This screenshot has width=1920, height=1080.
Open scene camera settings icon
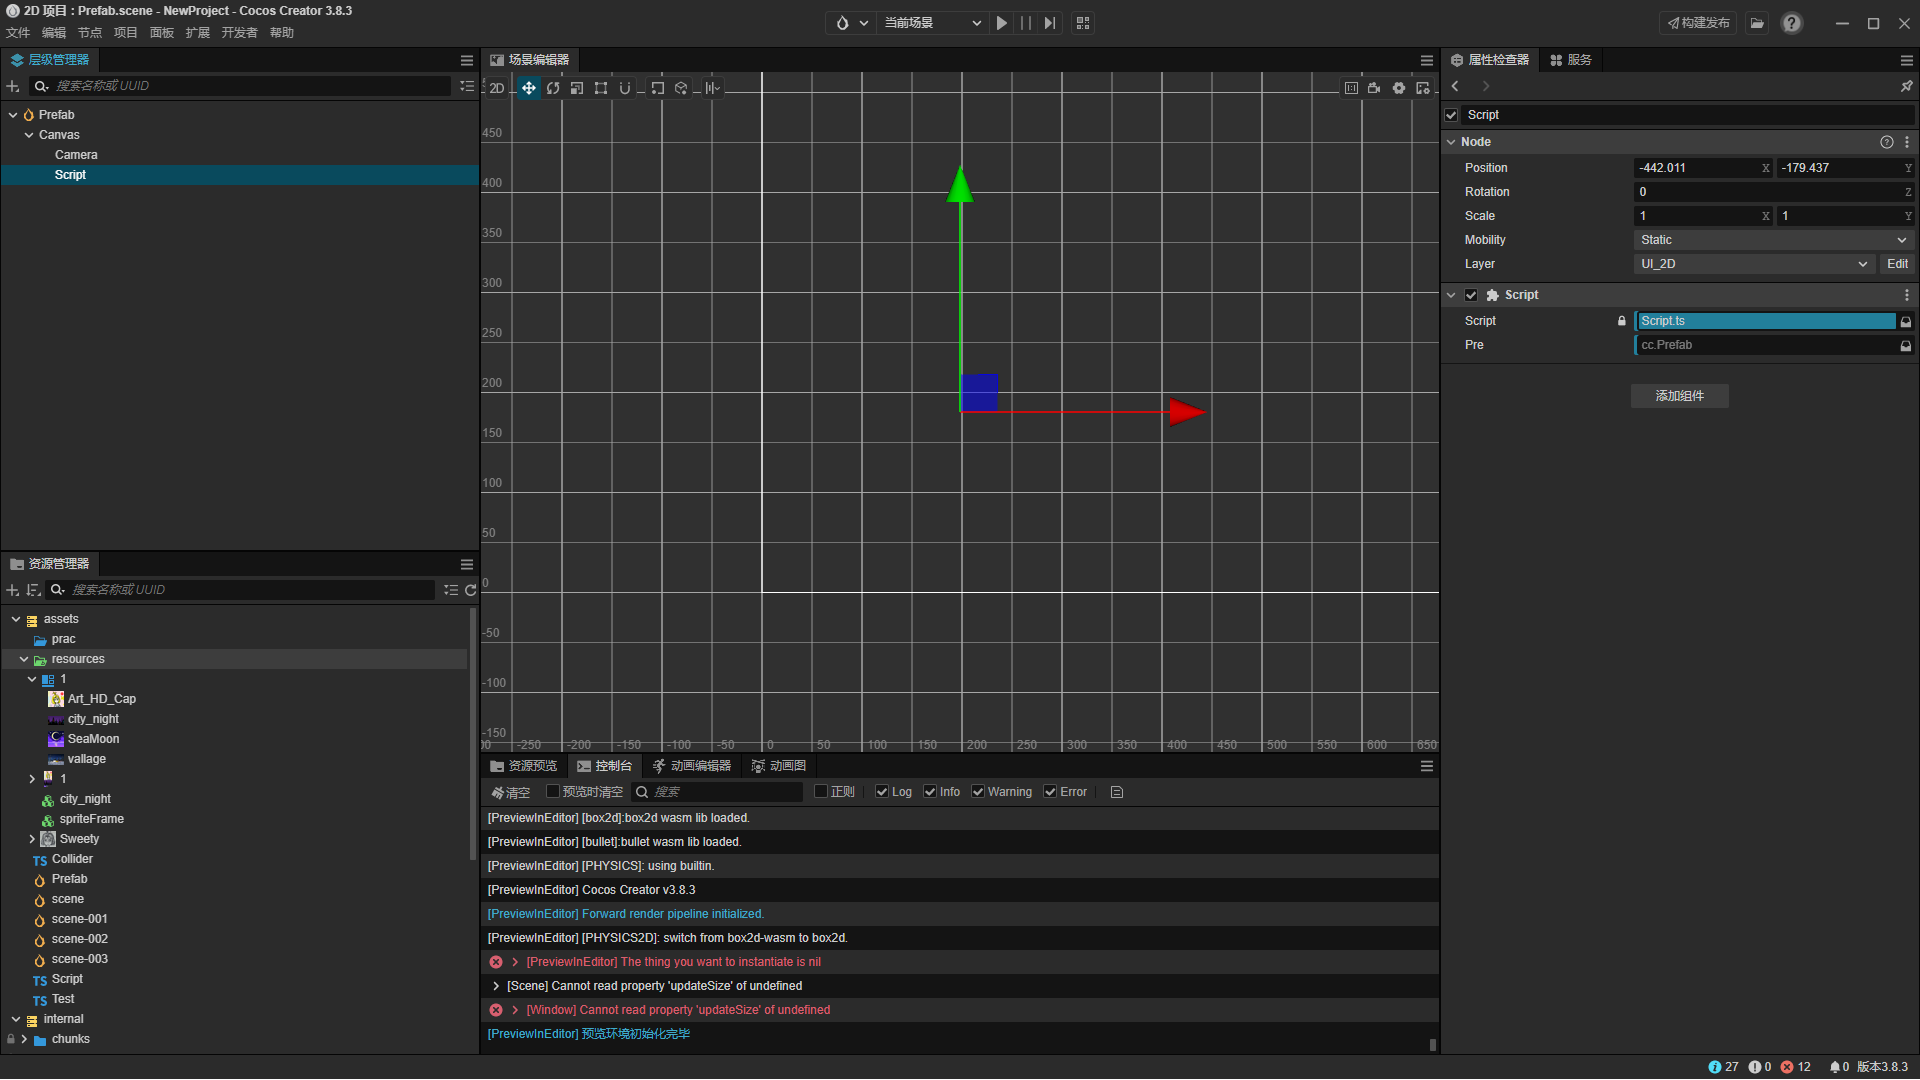click(x=1374, y=88)
